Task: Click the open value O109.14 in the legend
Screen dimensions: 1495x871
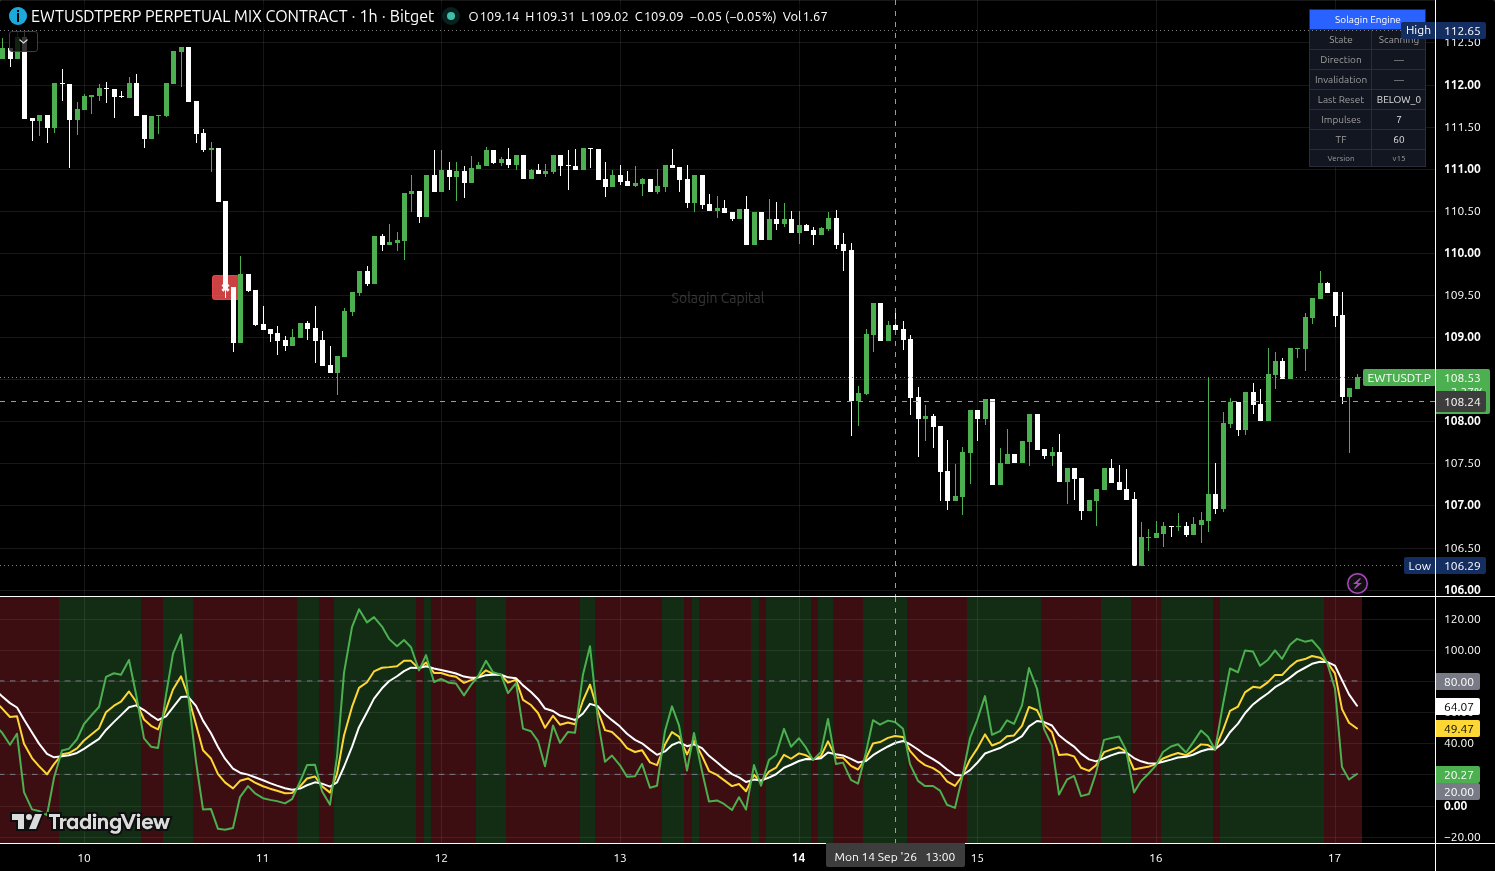Action: click(x=494, y=17)
